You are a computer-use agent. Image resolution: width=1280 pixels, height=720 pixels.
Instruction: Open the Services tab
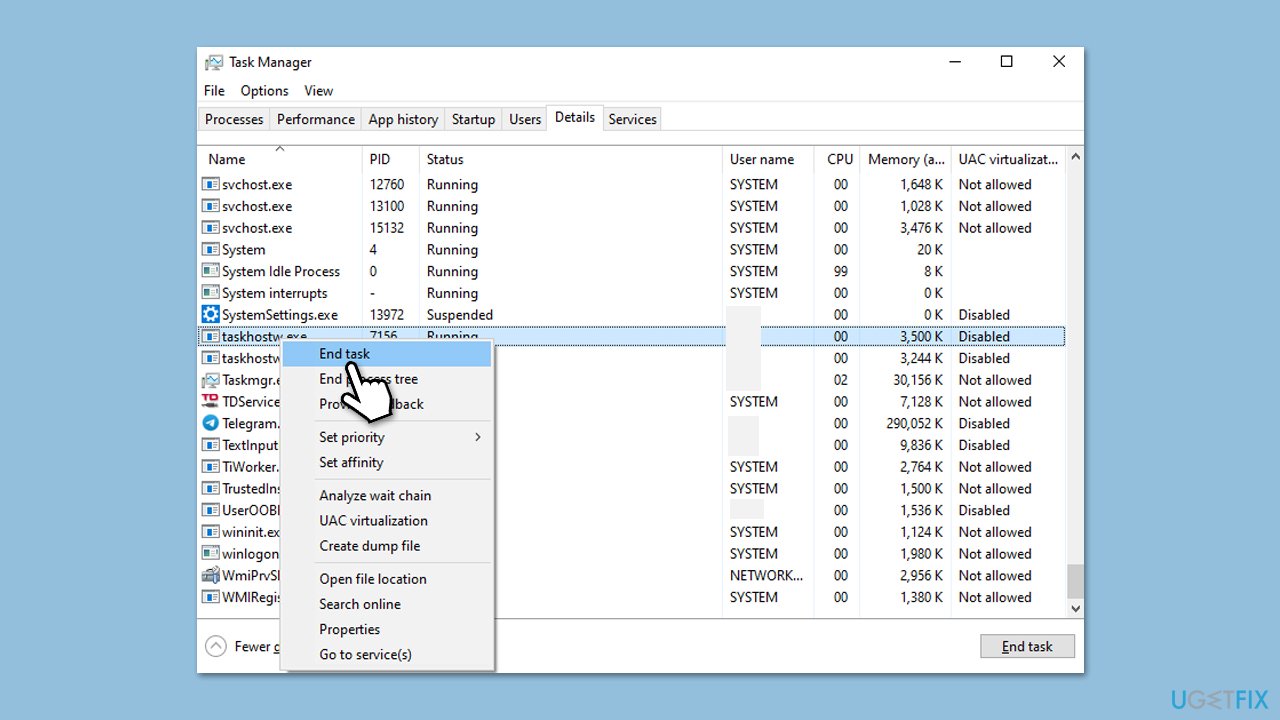coord(632,119)
